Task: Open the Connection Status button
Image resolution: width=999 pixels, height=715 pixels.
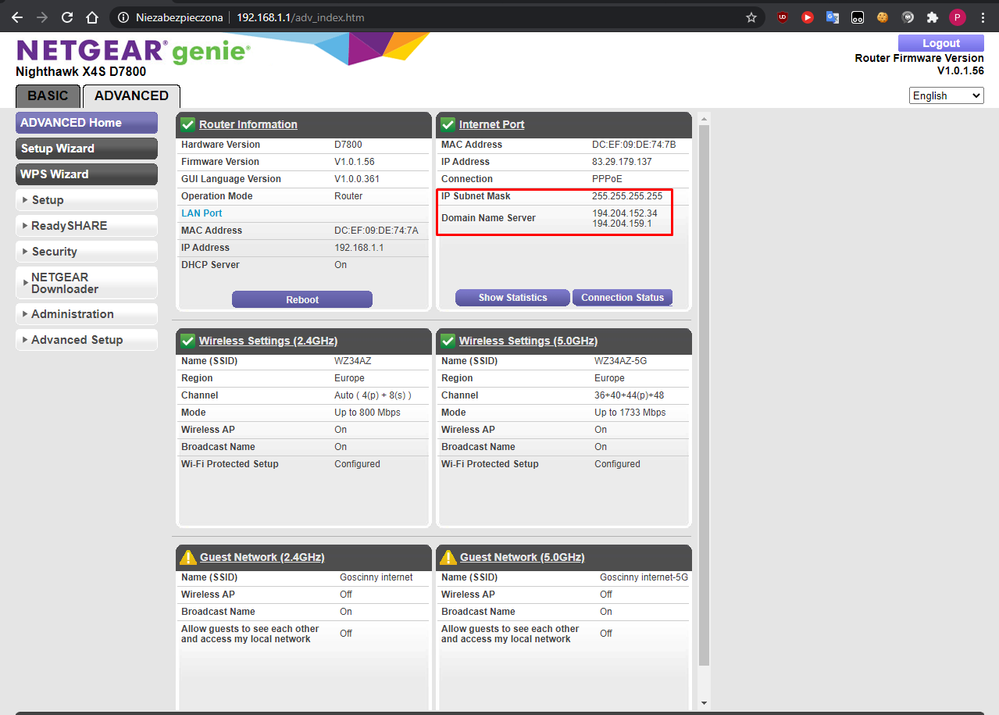Action: [622, 298]
